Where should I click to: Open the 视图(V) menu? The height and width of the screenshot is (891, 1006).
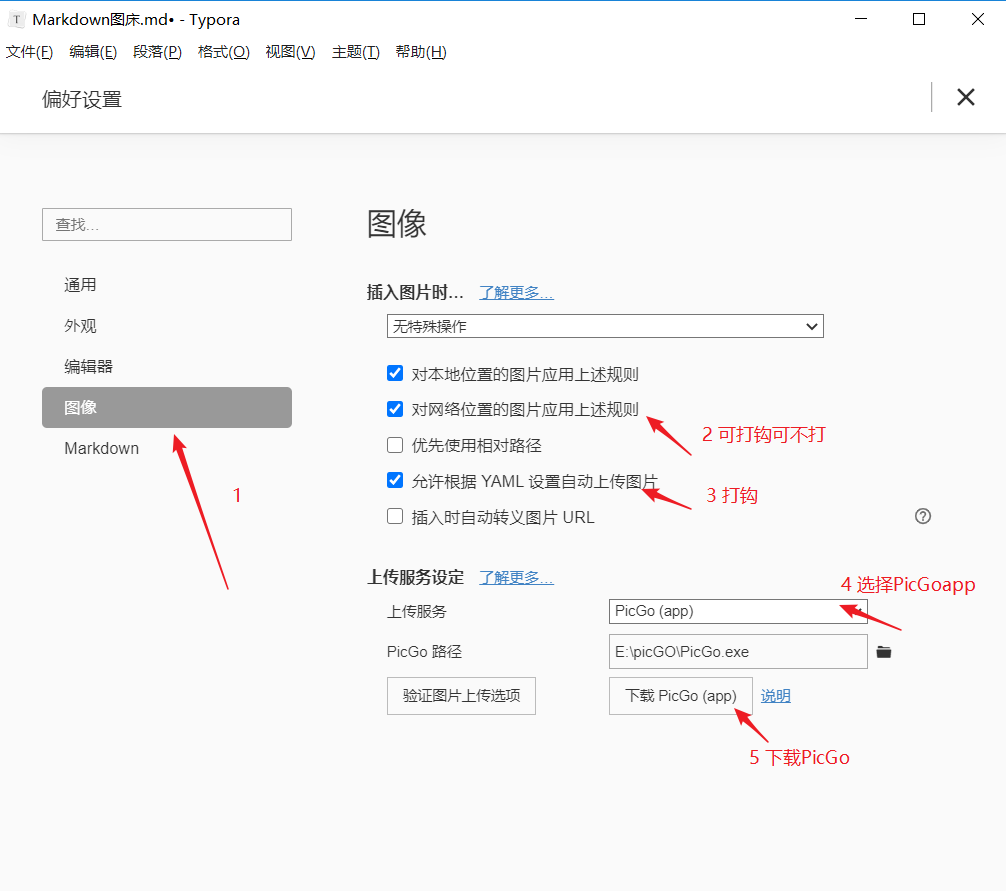pyautogui.click(x=290, y=52)
